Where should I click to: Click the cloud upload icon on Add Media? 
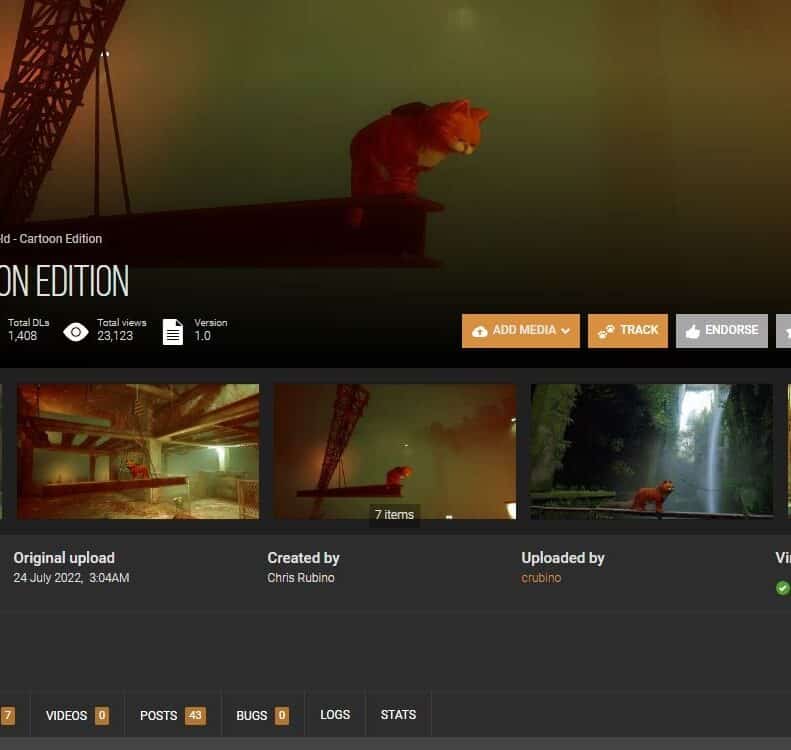point(479,331)
